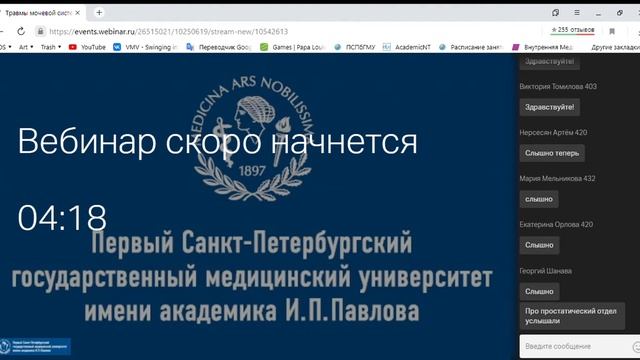
Task: Open the Внутренняя Мед bookmark
Action: tap(542, 47)
